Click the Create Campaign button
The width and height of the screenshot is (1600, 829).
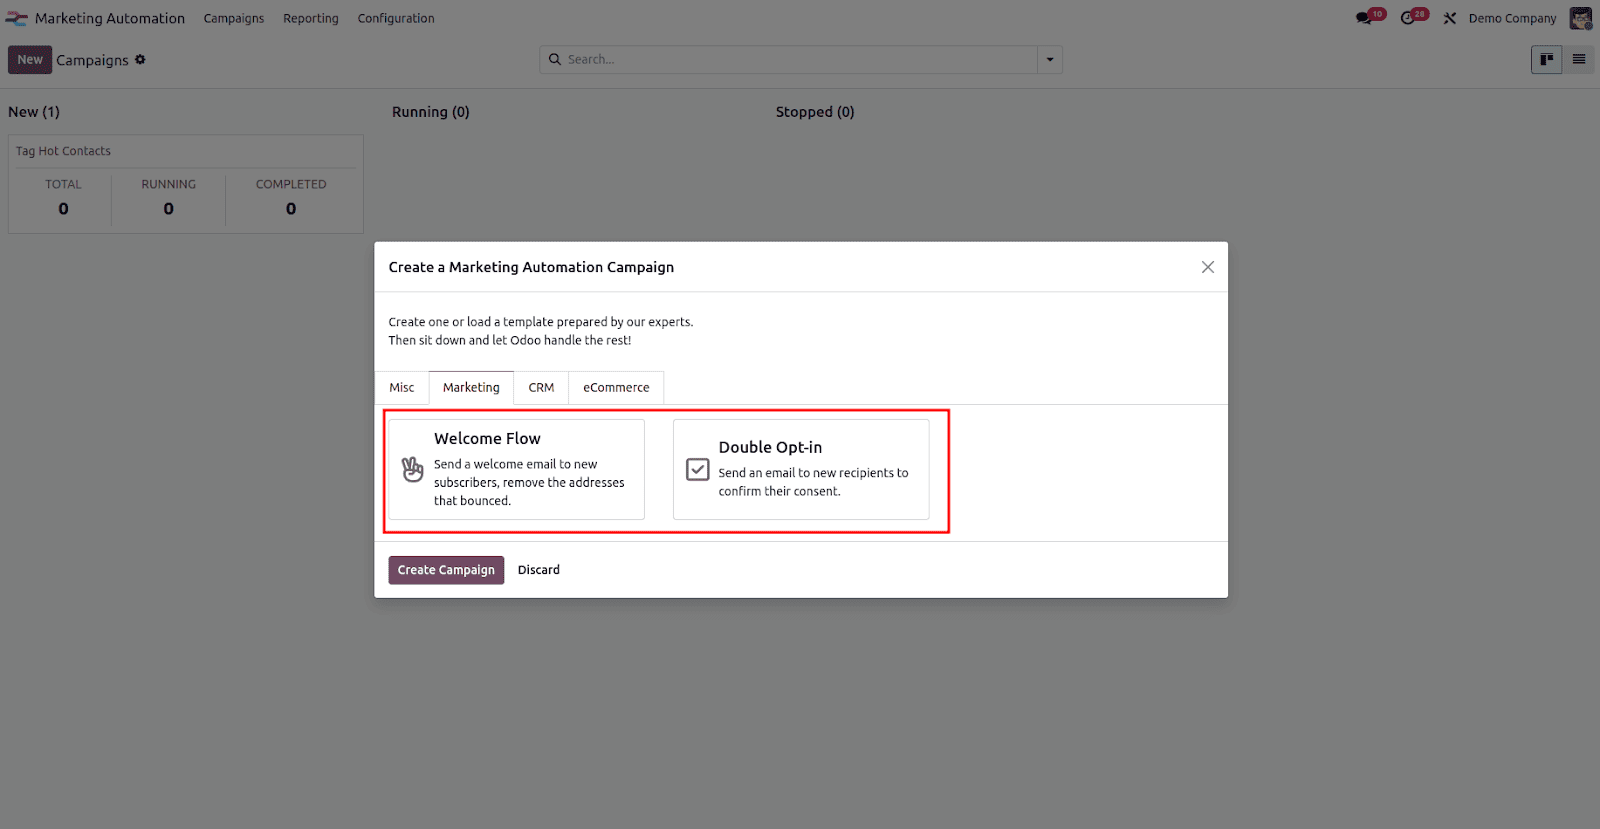pyautogui.click(x=446, y=570)
